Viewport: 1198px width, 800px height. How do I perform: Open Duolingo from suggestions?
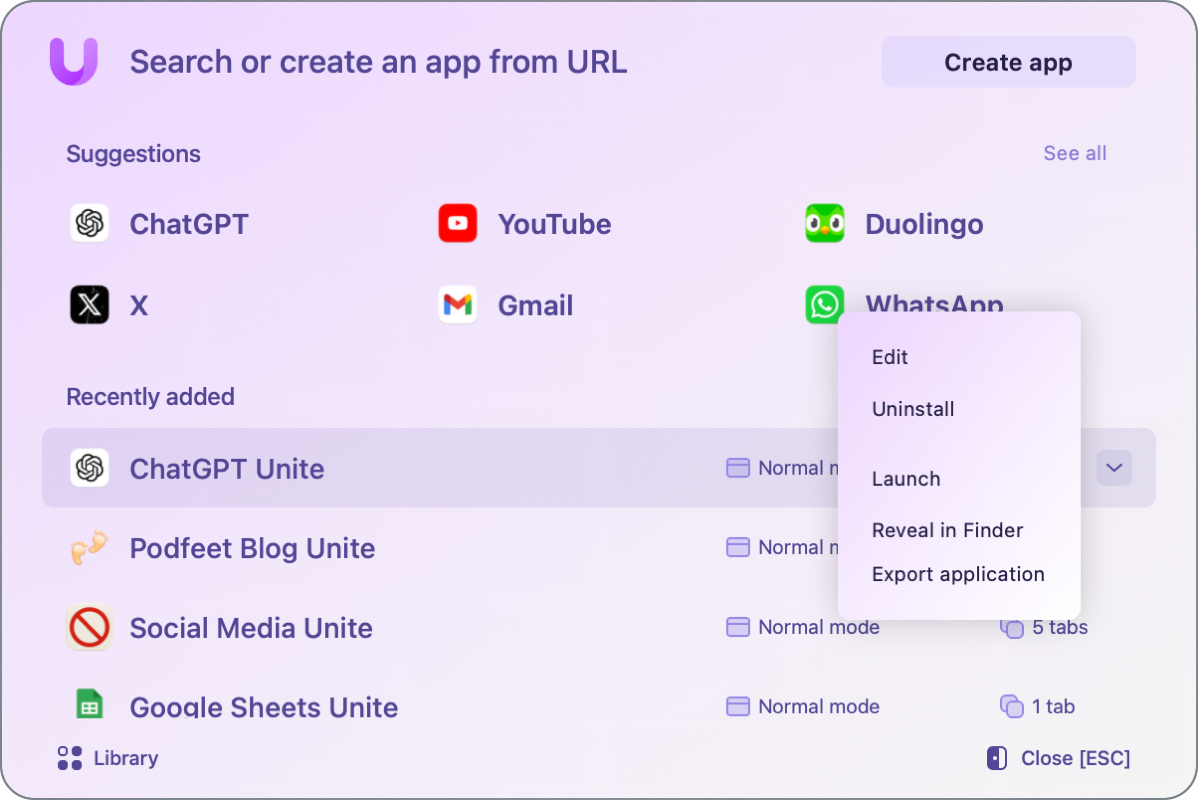tap(823, 224)
